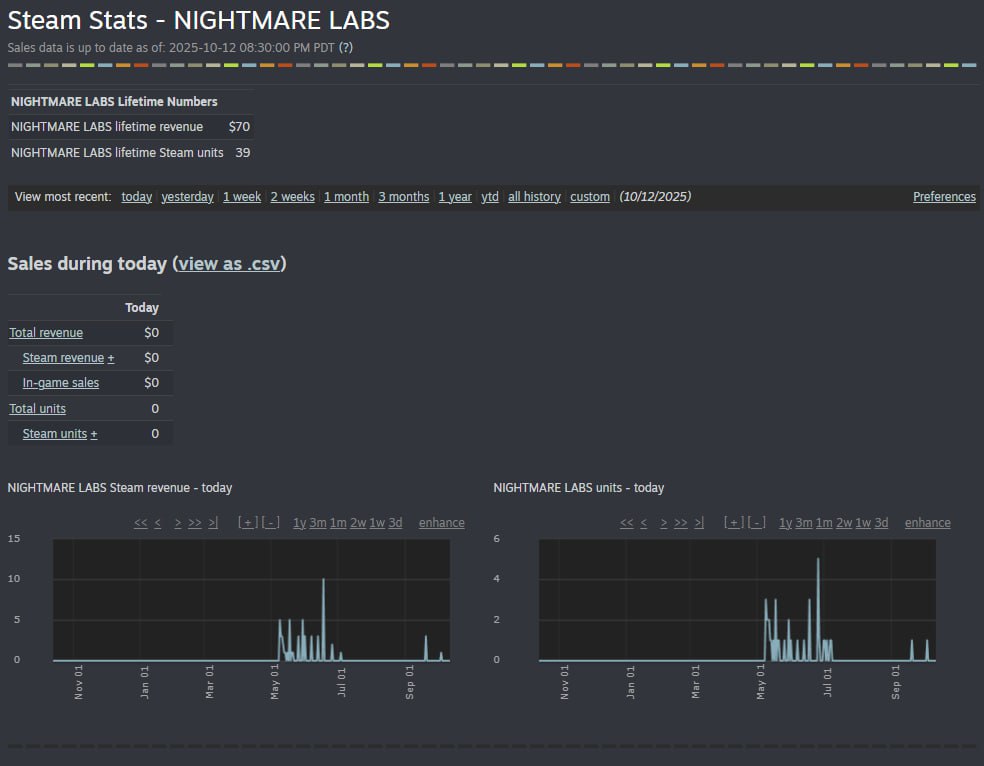Select the '1 month' recent view
This screenshot has width=984, height=766.
click(346, 197)
